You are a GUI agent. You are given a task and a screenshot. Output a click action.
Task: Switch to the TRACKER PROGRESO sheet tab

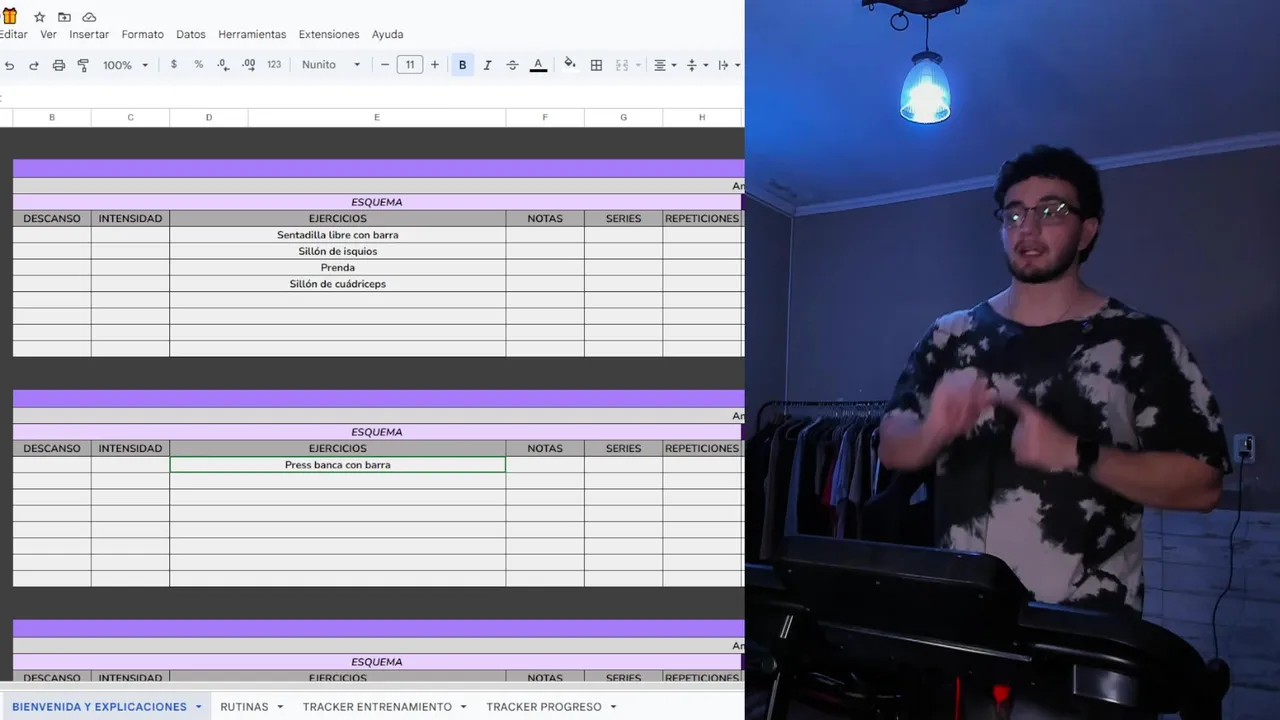pyautogui.click(x=544, y=707)
